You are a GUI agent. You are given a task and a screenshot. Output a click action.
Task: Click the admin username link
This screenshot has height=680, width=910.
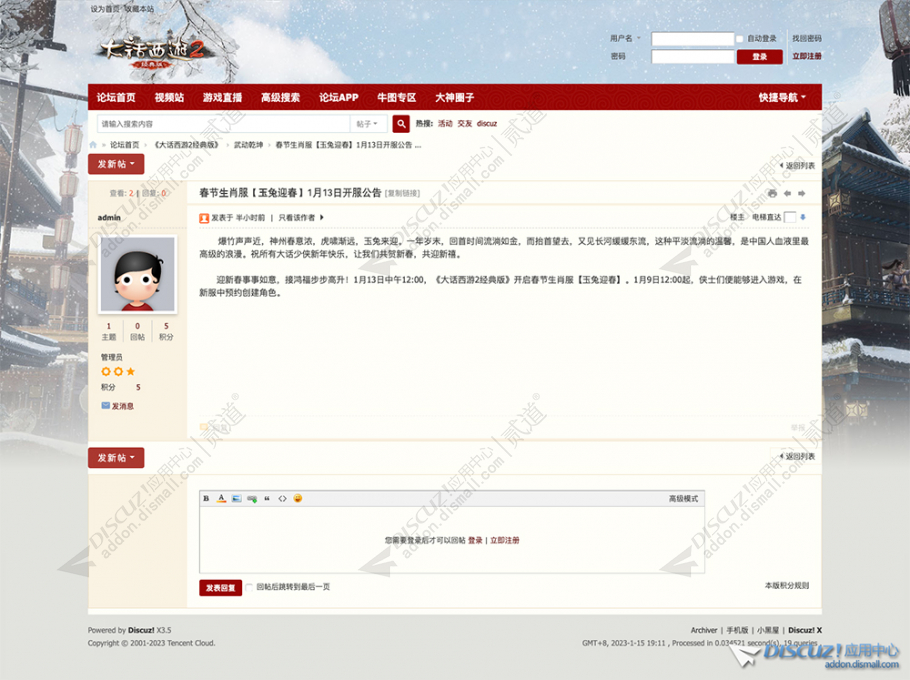tap(109, 218)
